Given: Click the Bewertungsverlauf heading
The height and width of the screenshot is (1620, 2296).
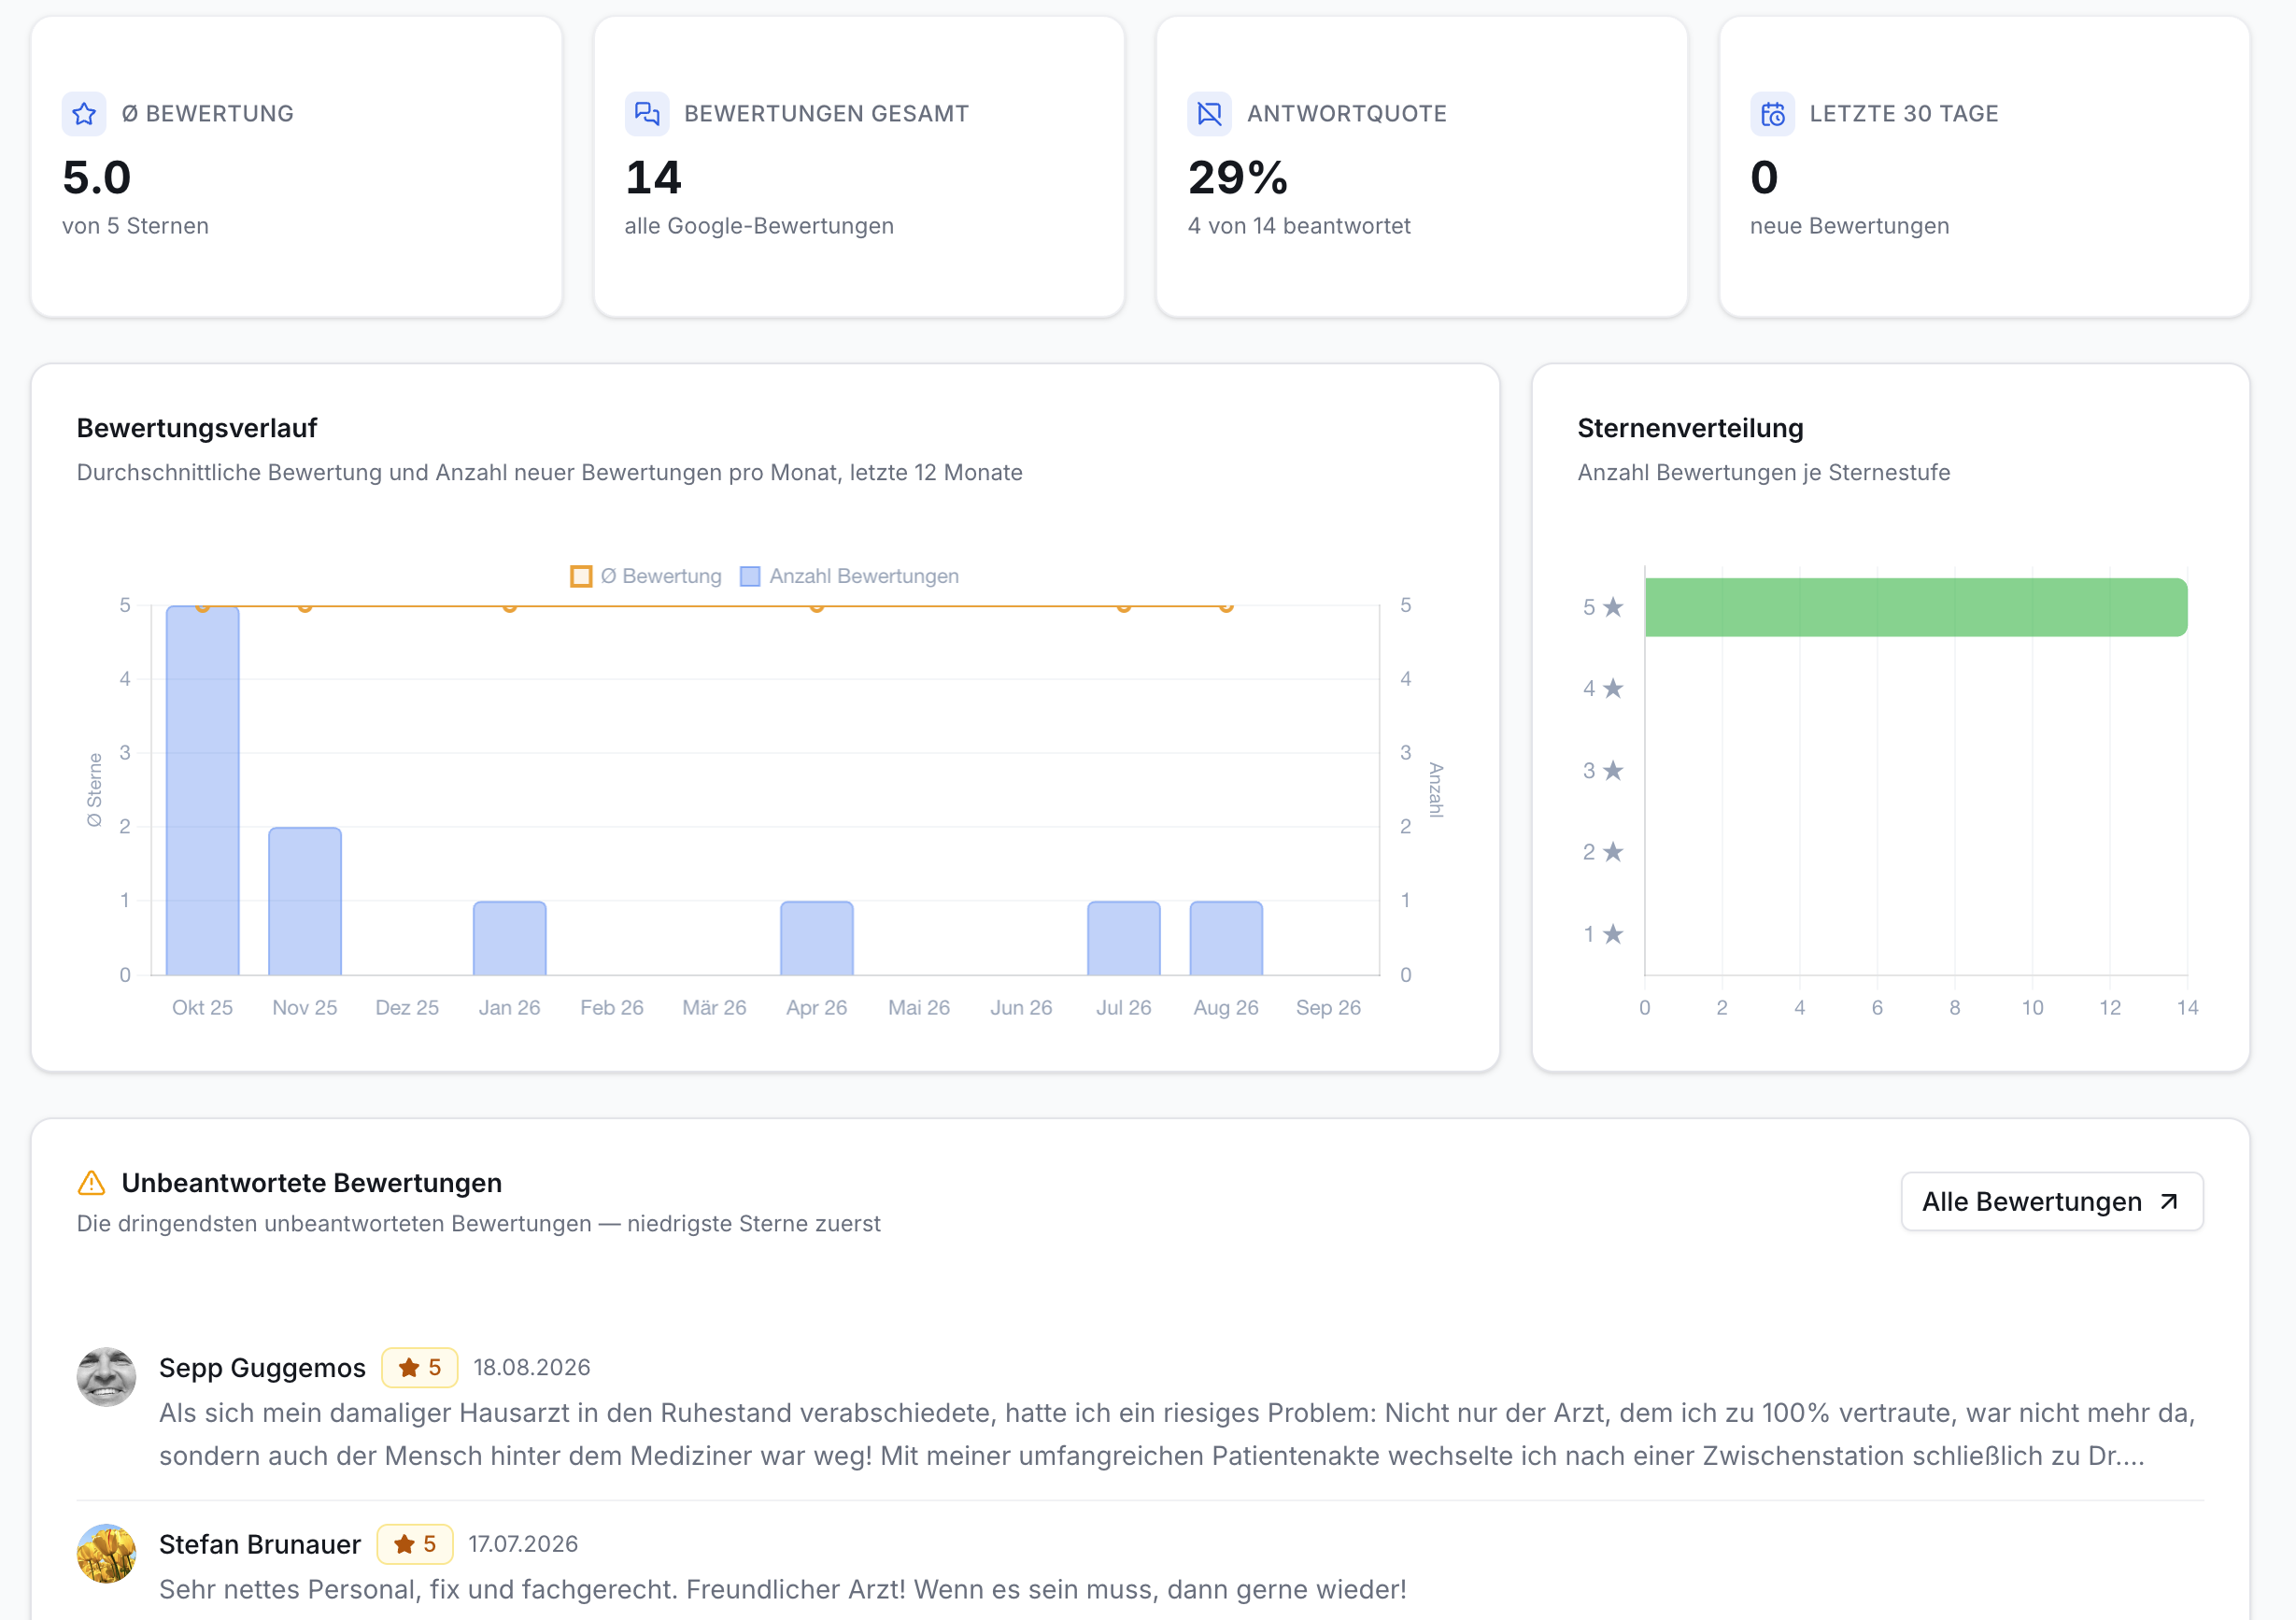Looking at the screenshot, I should pos(197,428).
